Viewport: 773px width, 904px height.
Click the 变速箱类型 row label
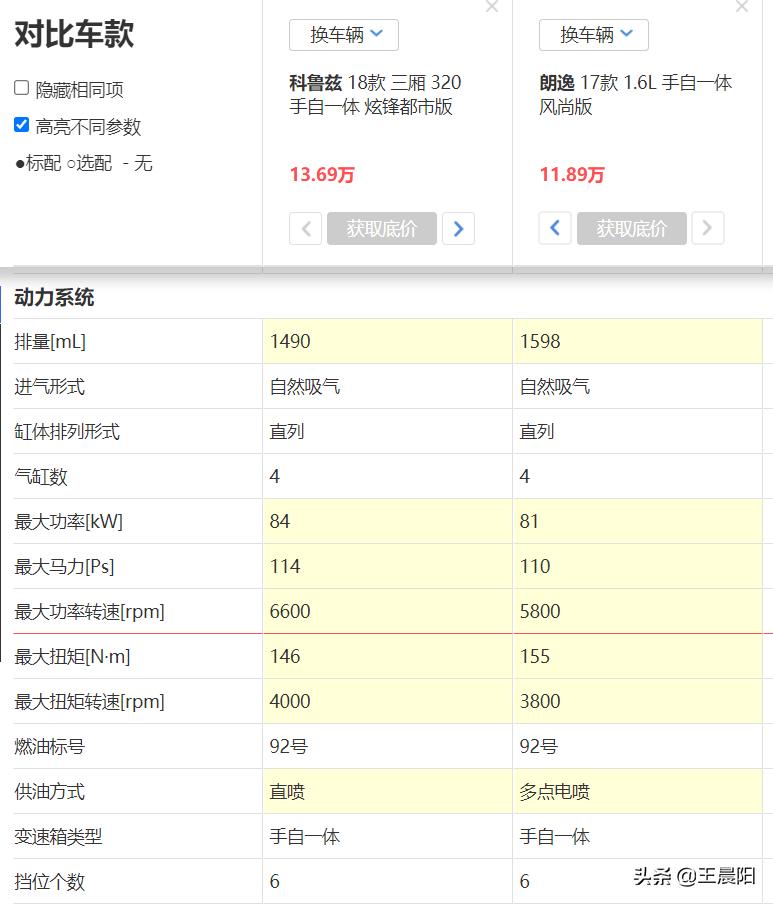tap(58, 836)
